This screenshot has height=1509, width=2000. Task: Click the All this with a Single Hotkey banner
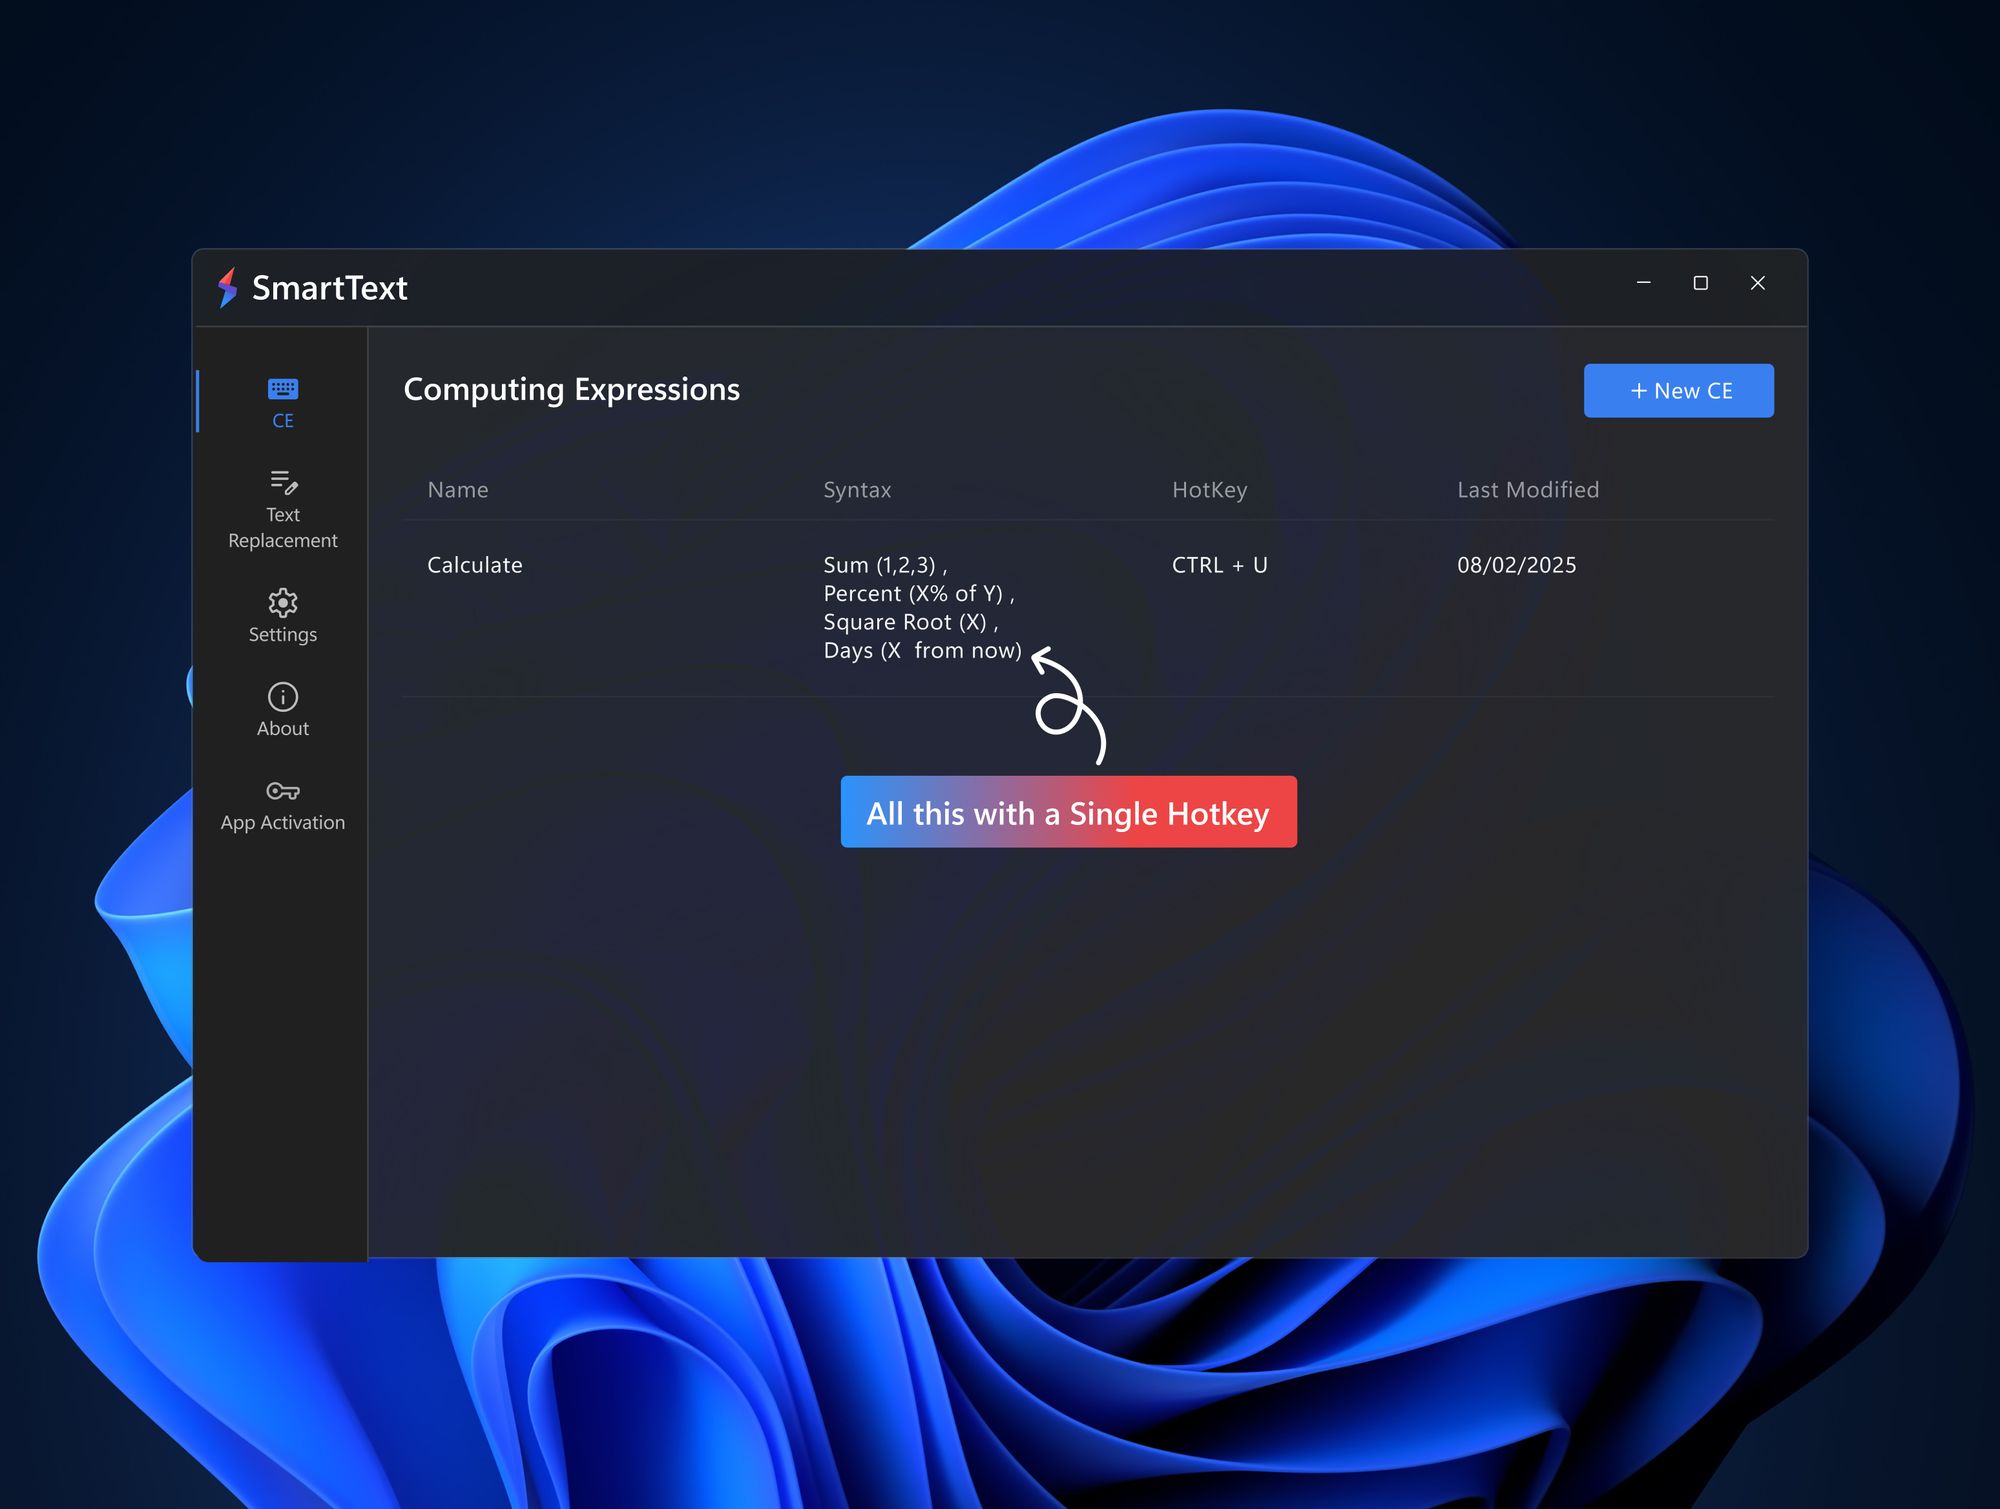tap(1067, 812)
